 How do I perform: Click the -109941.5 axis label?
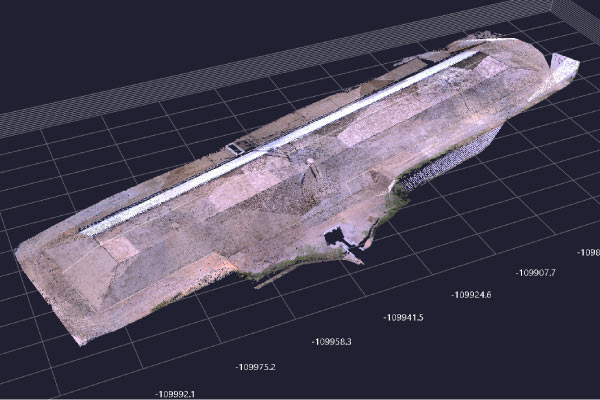[403, 317]
